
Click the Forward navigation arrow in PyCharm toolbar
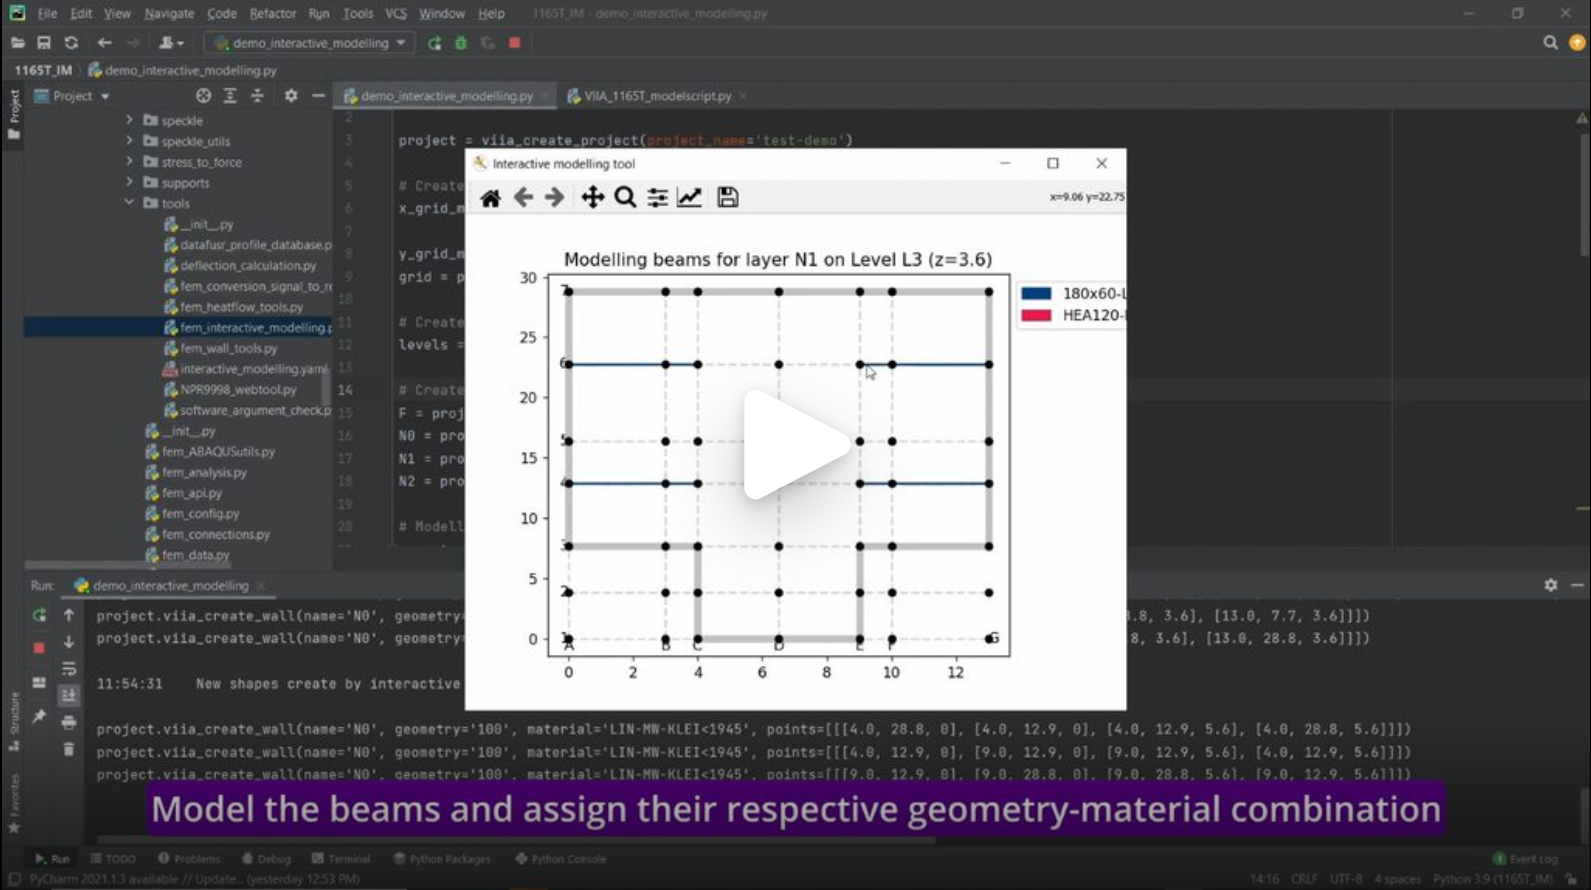pos(133,43)
